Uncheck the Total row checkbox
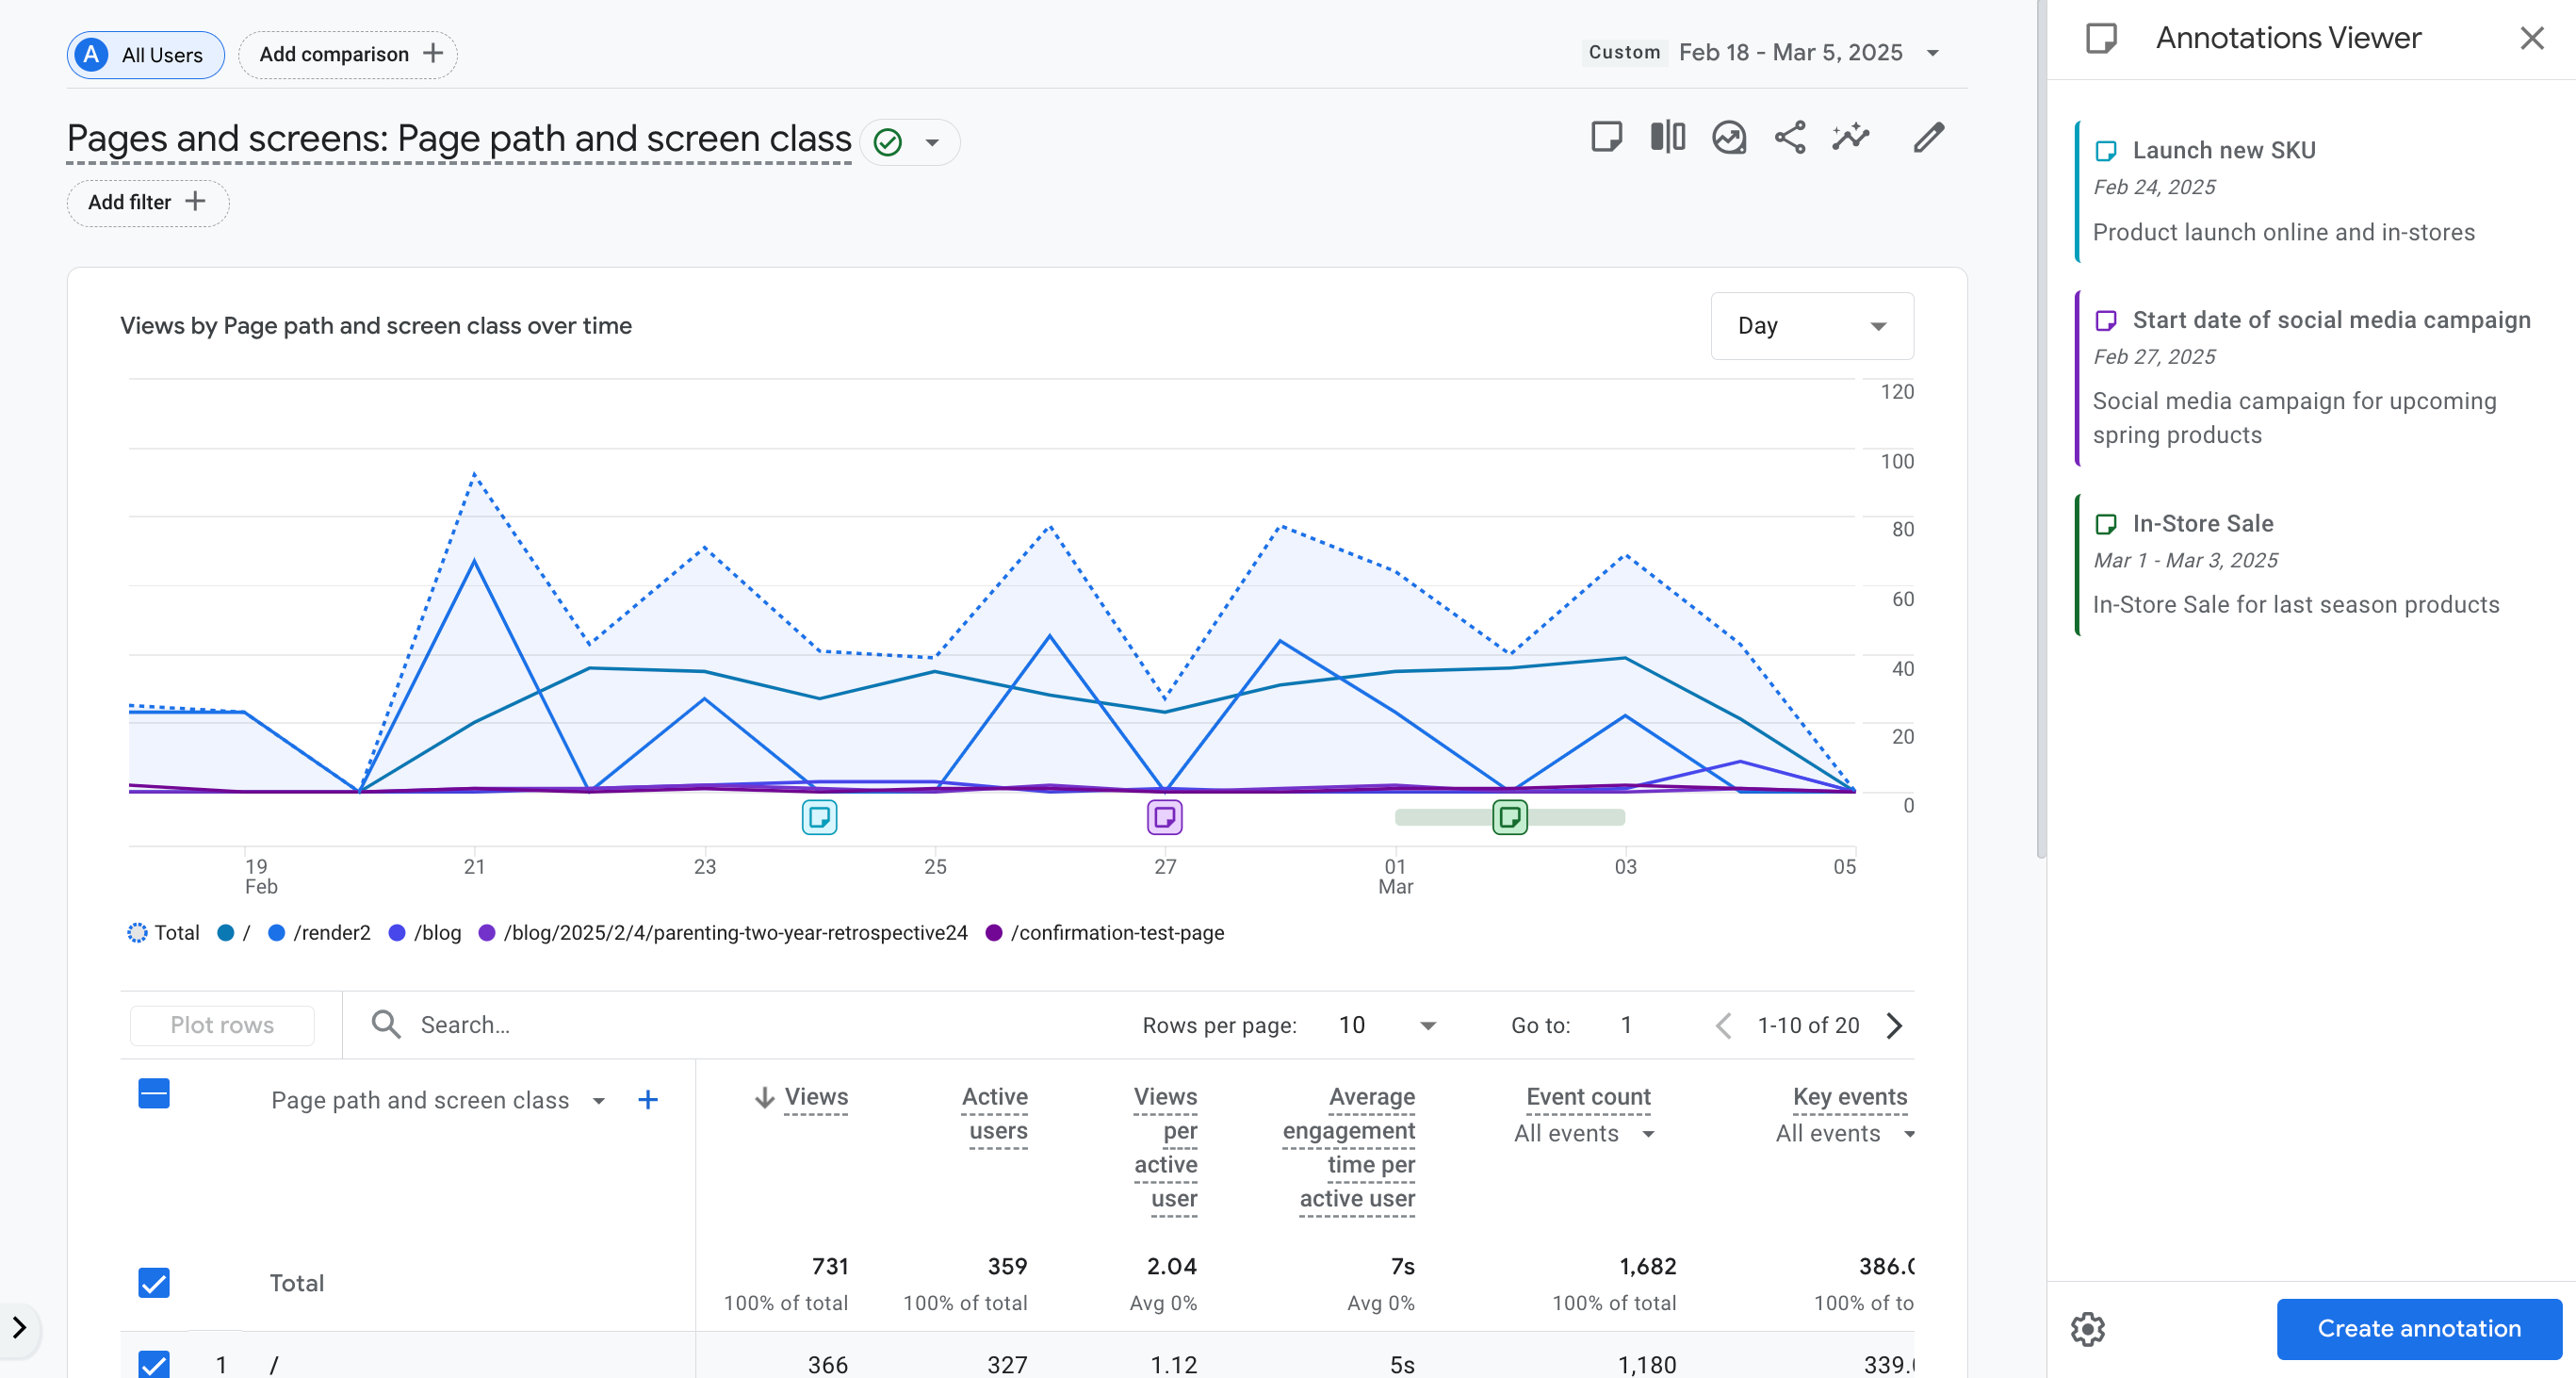Viewport: 2576px width, 1378px height. tap(154, 1283)
